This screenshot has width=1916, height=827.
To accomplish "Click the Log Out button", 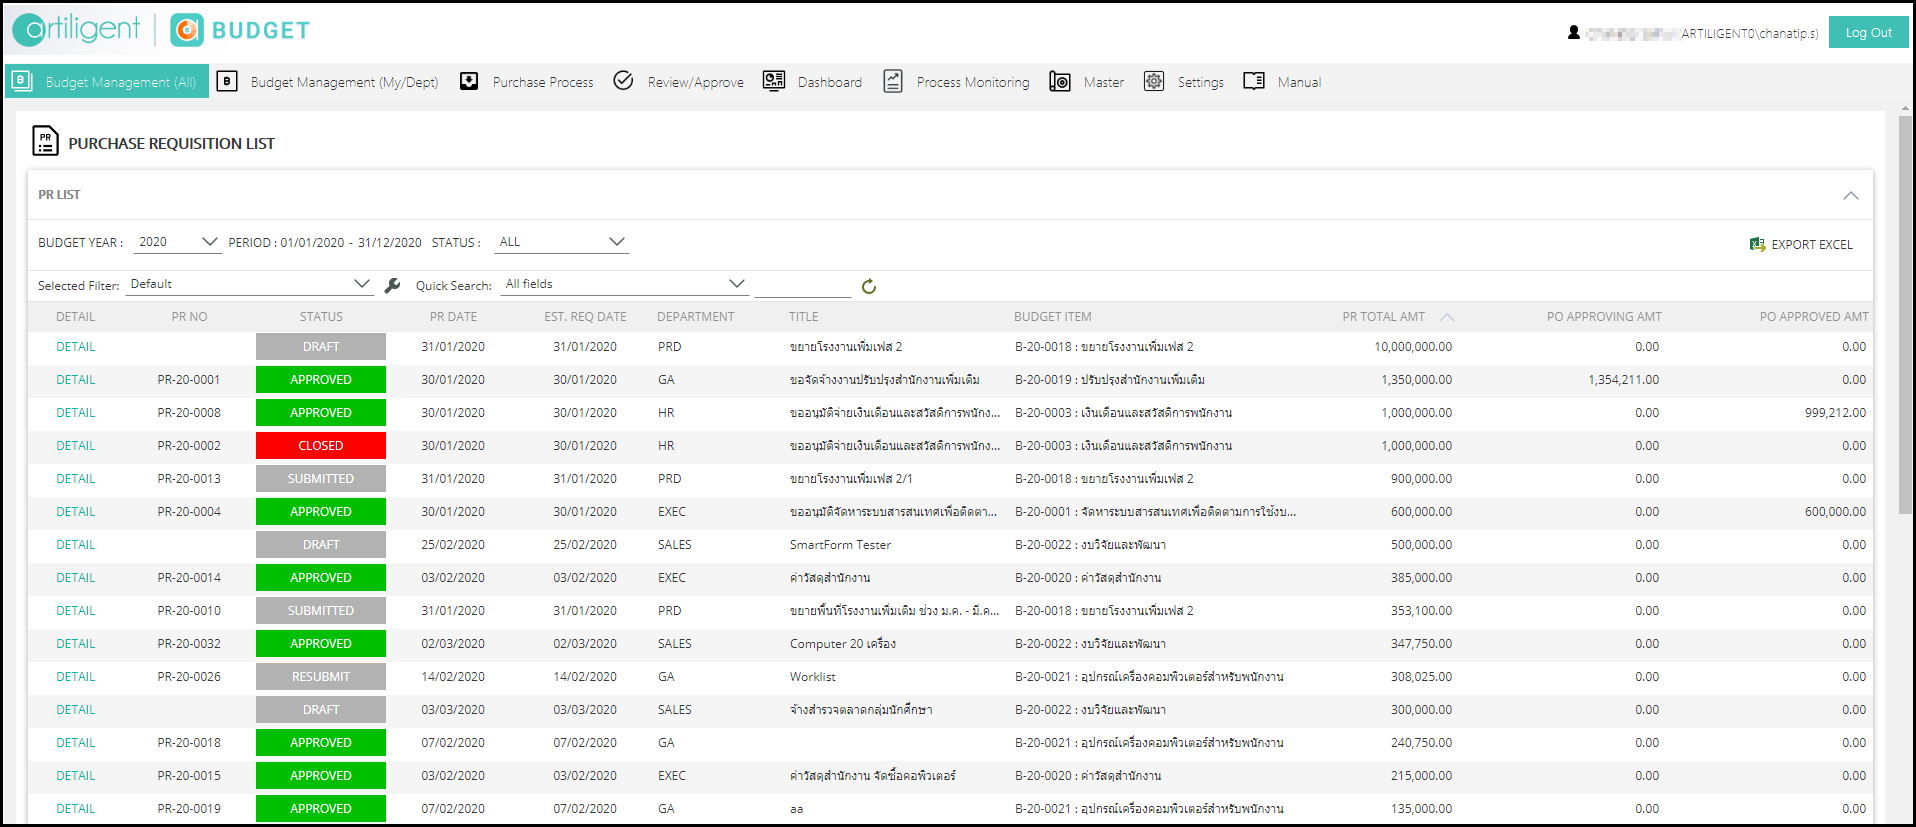I will click(x=1868, y=32).
